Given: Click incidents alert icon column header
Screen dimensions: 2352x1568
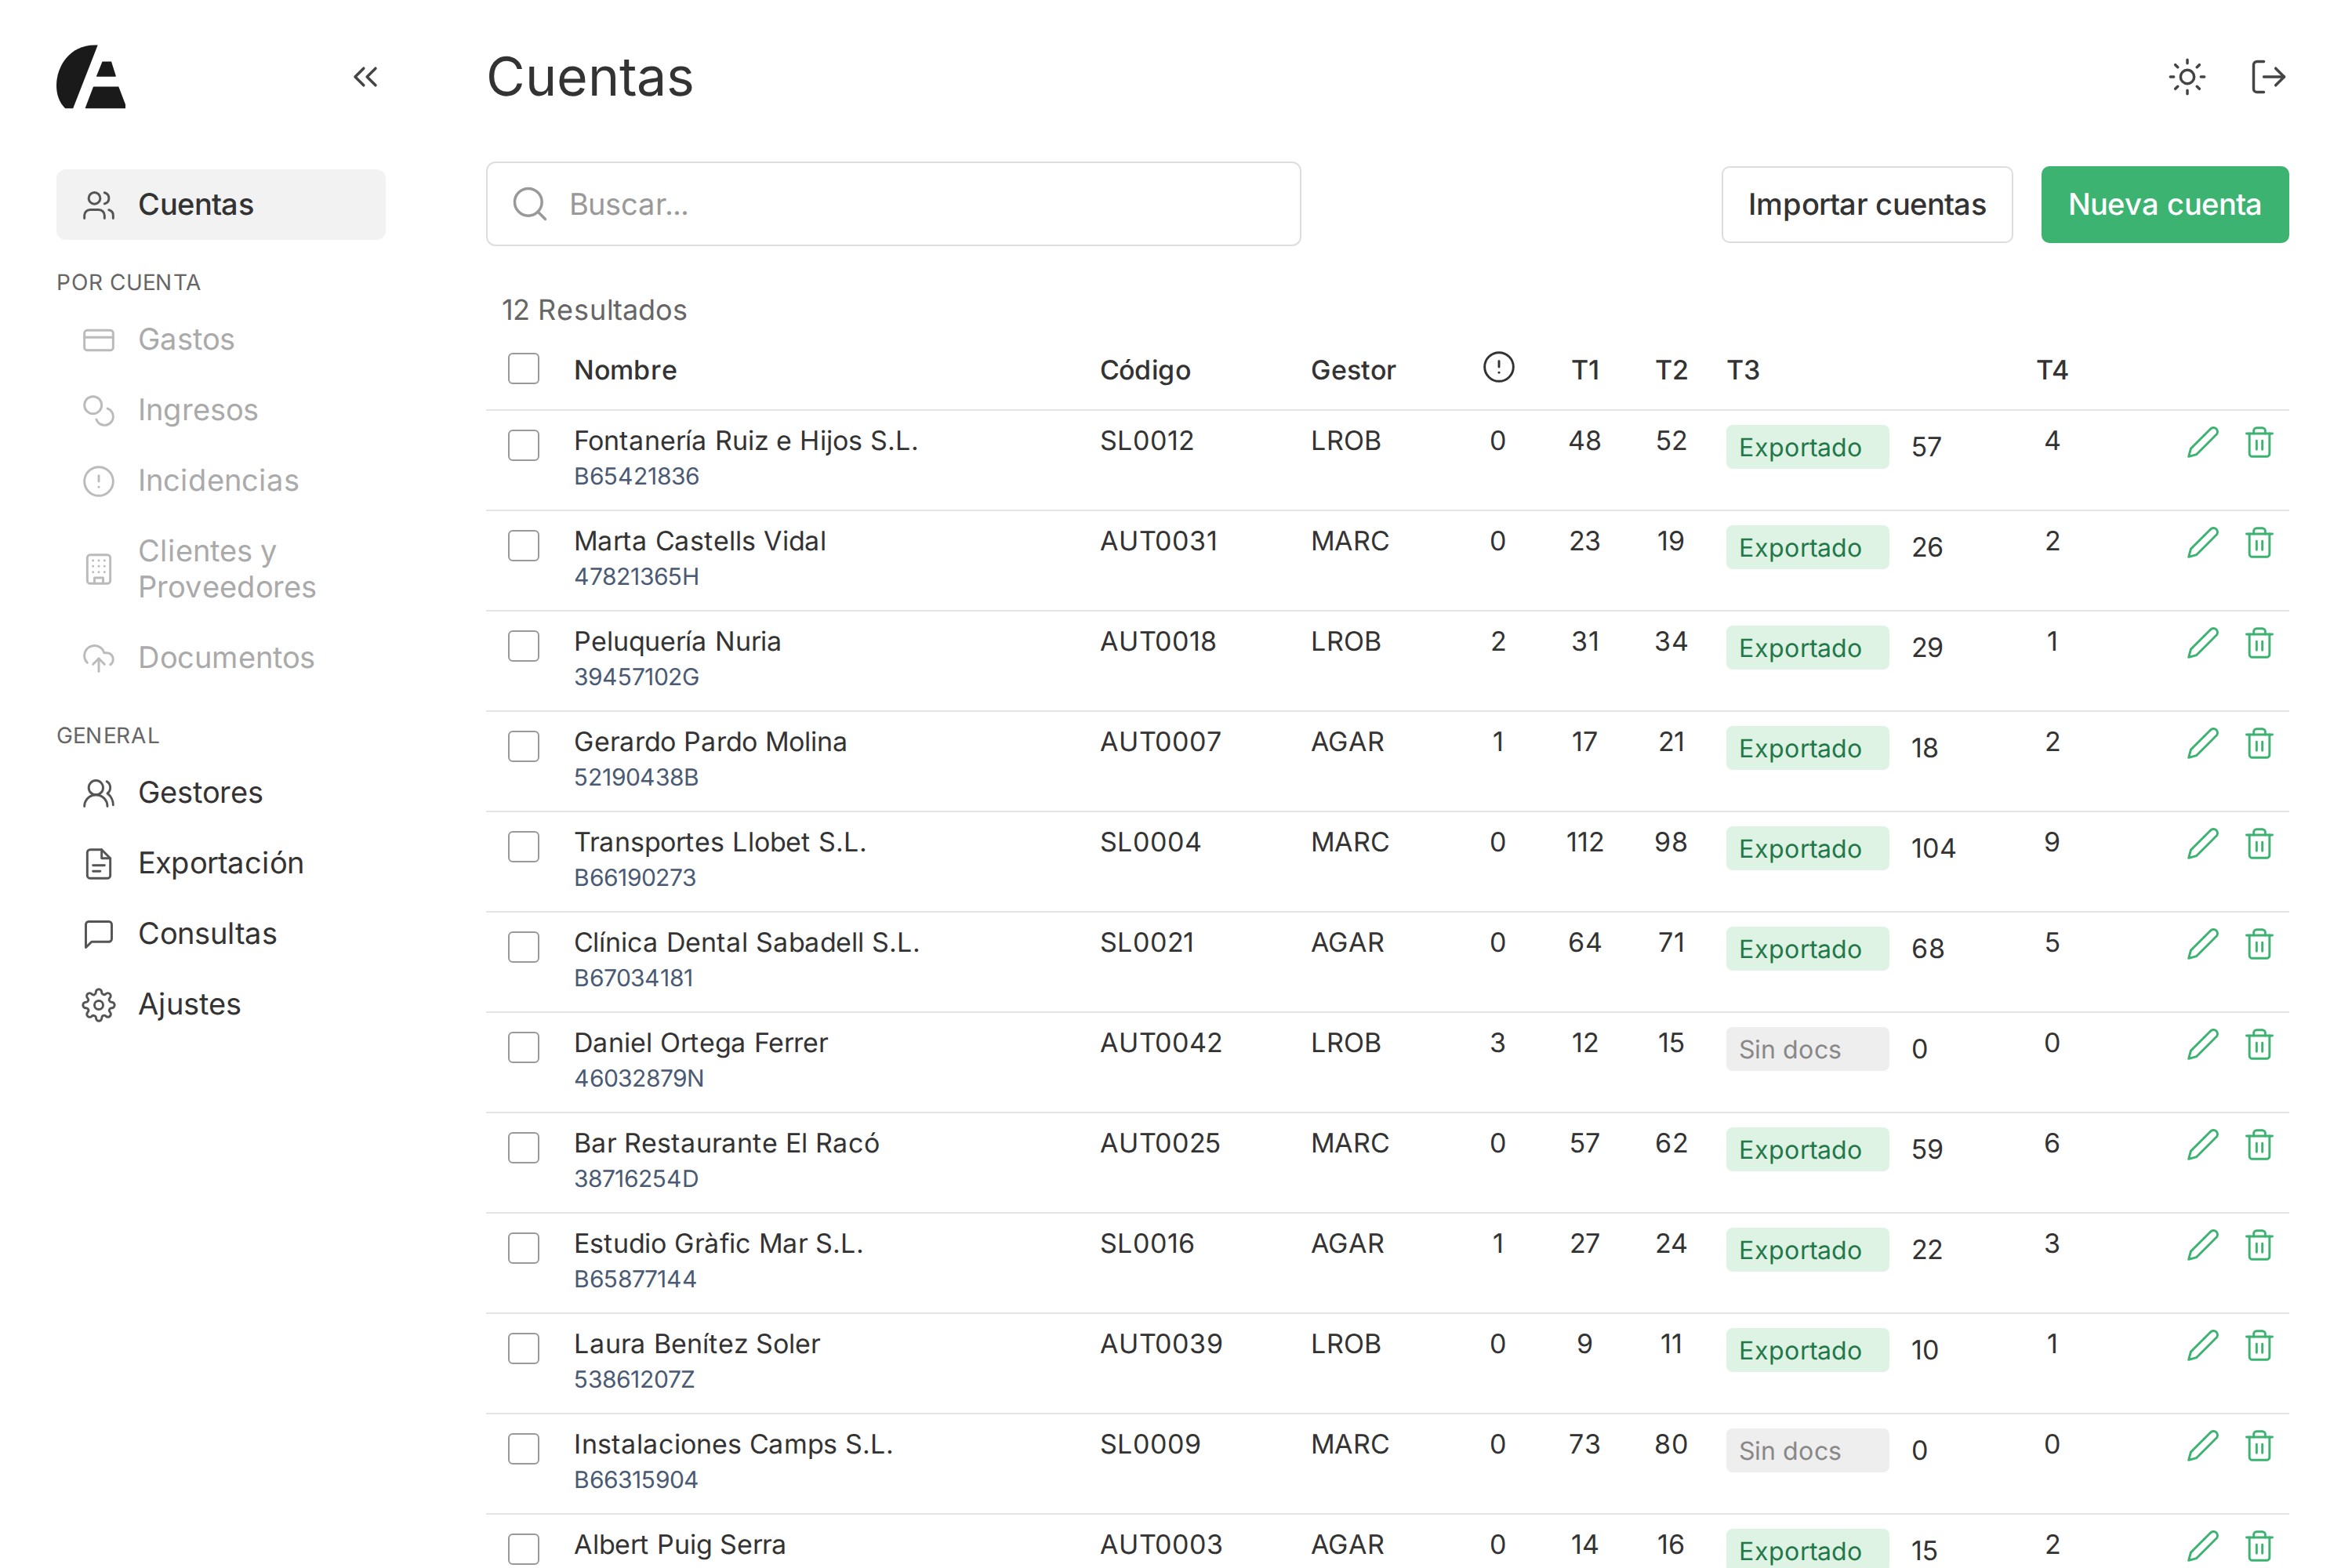Looking at the screenshot, I should 1498,368.
